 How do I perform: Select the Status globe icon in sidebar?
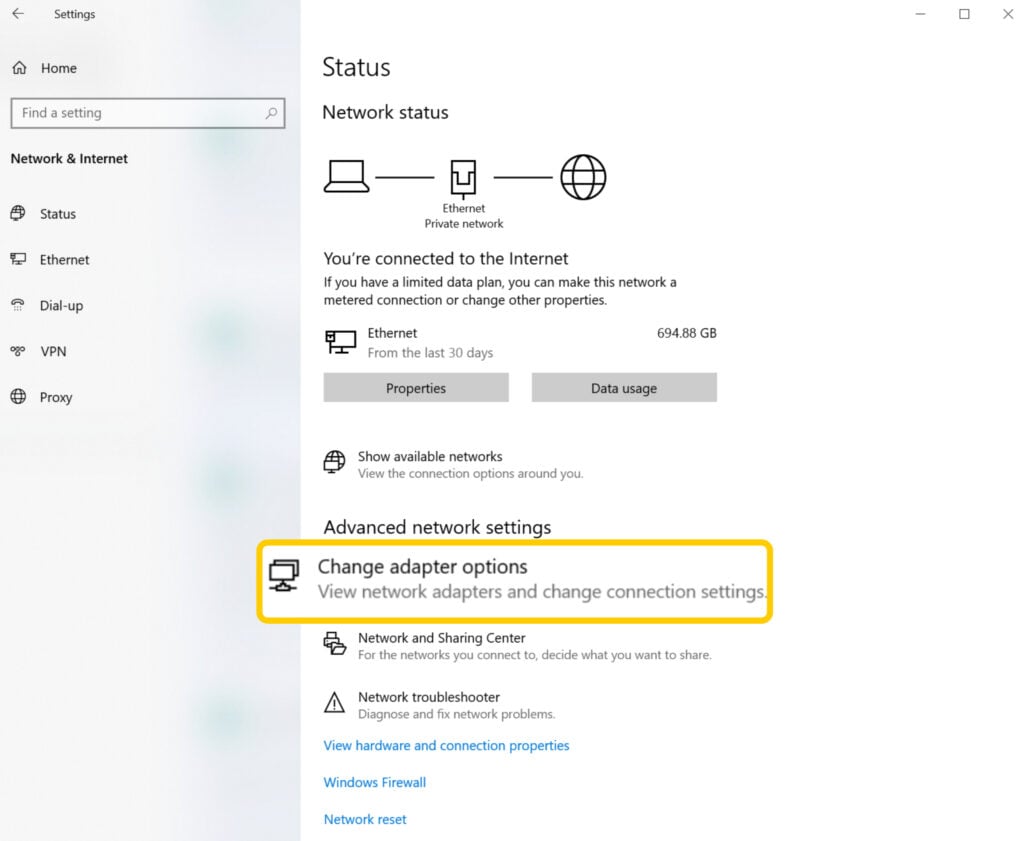(x=20, y=213)
